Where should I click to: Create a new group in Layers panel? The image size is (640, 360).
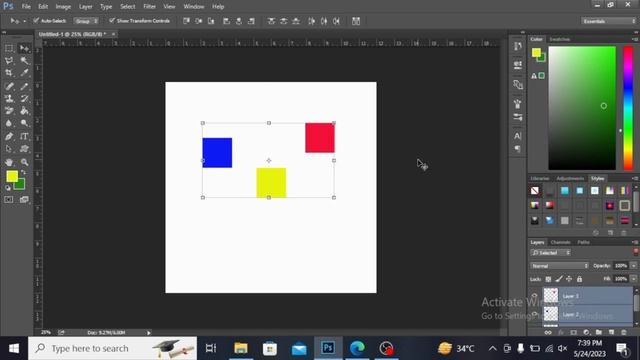[599, 333]
